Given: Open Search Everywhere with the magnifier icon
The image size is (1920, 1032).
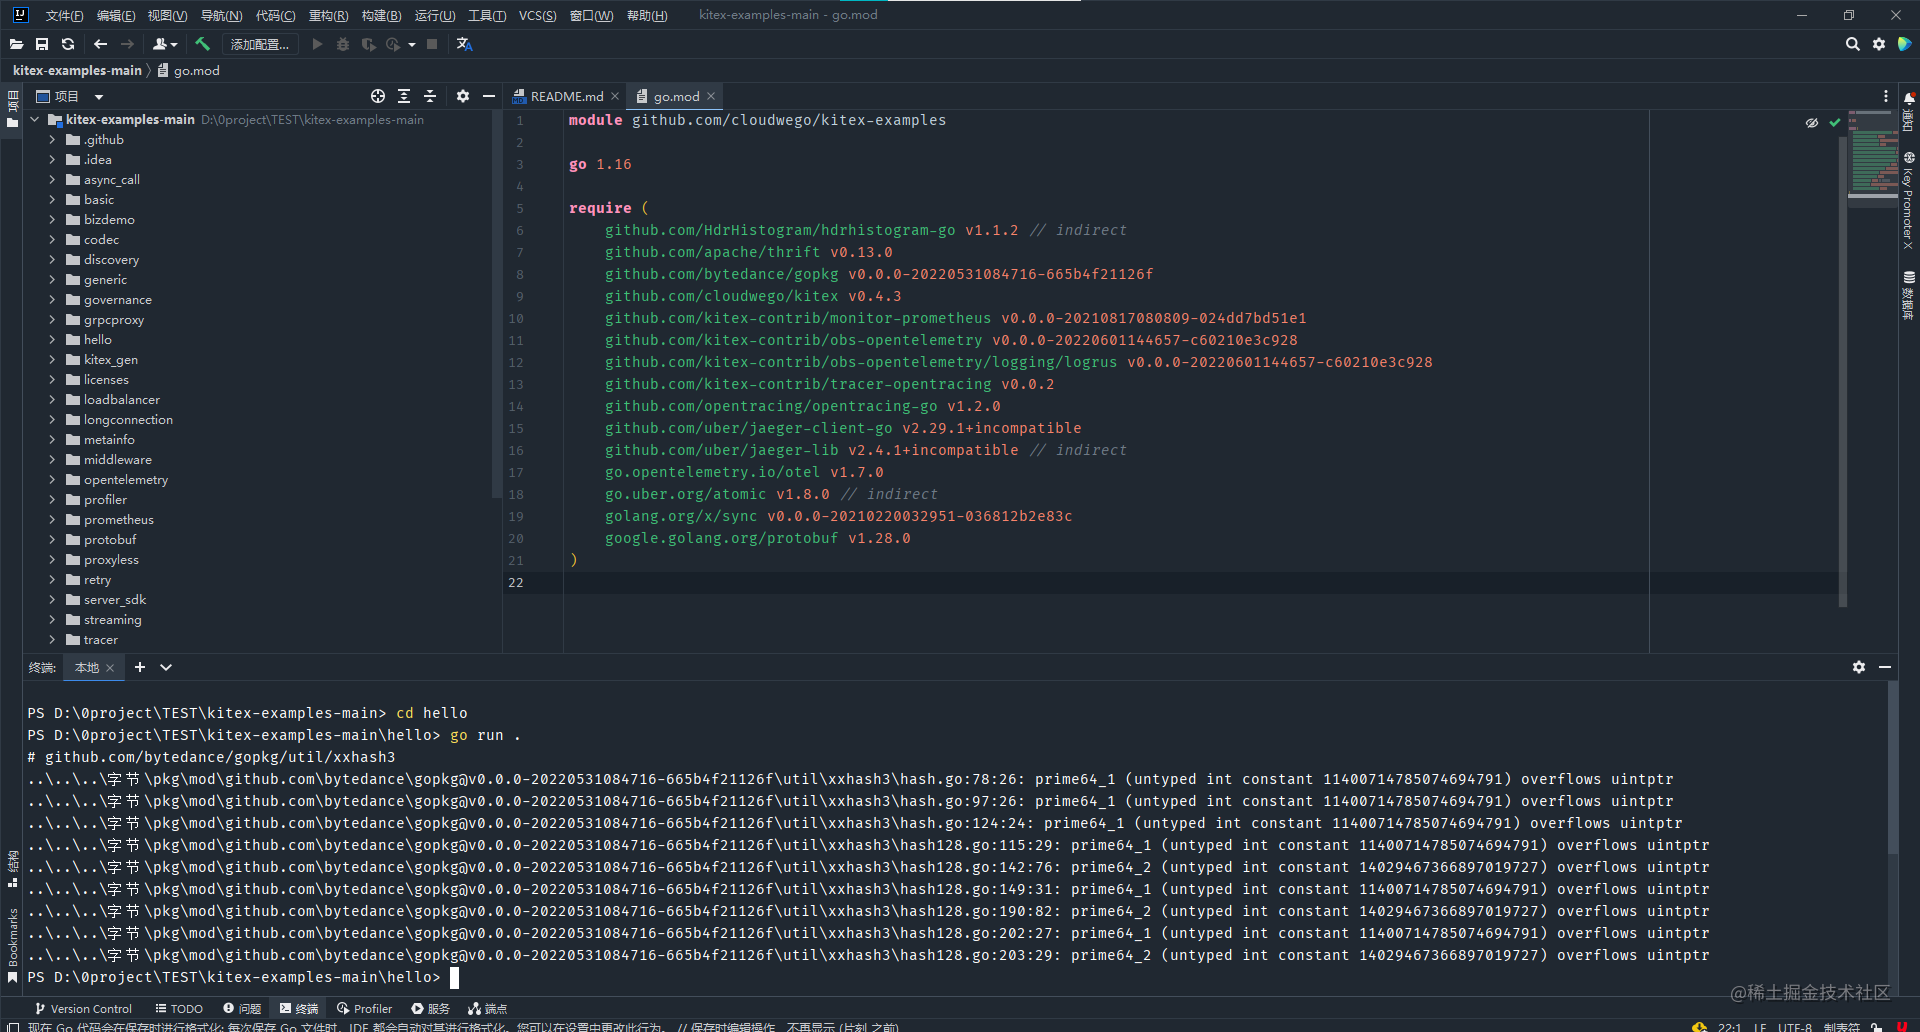Looking at the screenshot, I should click(1852, 44).
